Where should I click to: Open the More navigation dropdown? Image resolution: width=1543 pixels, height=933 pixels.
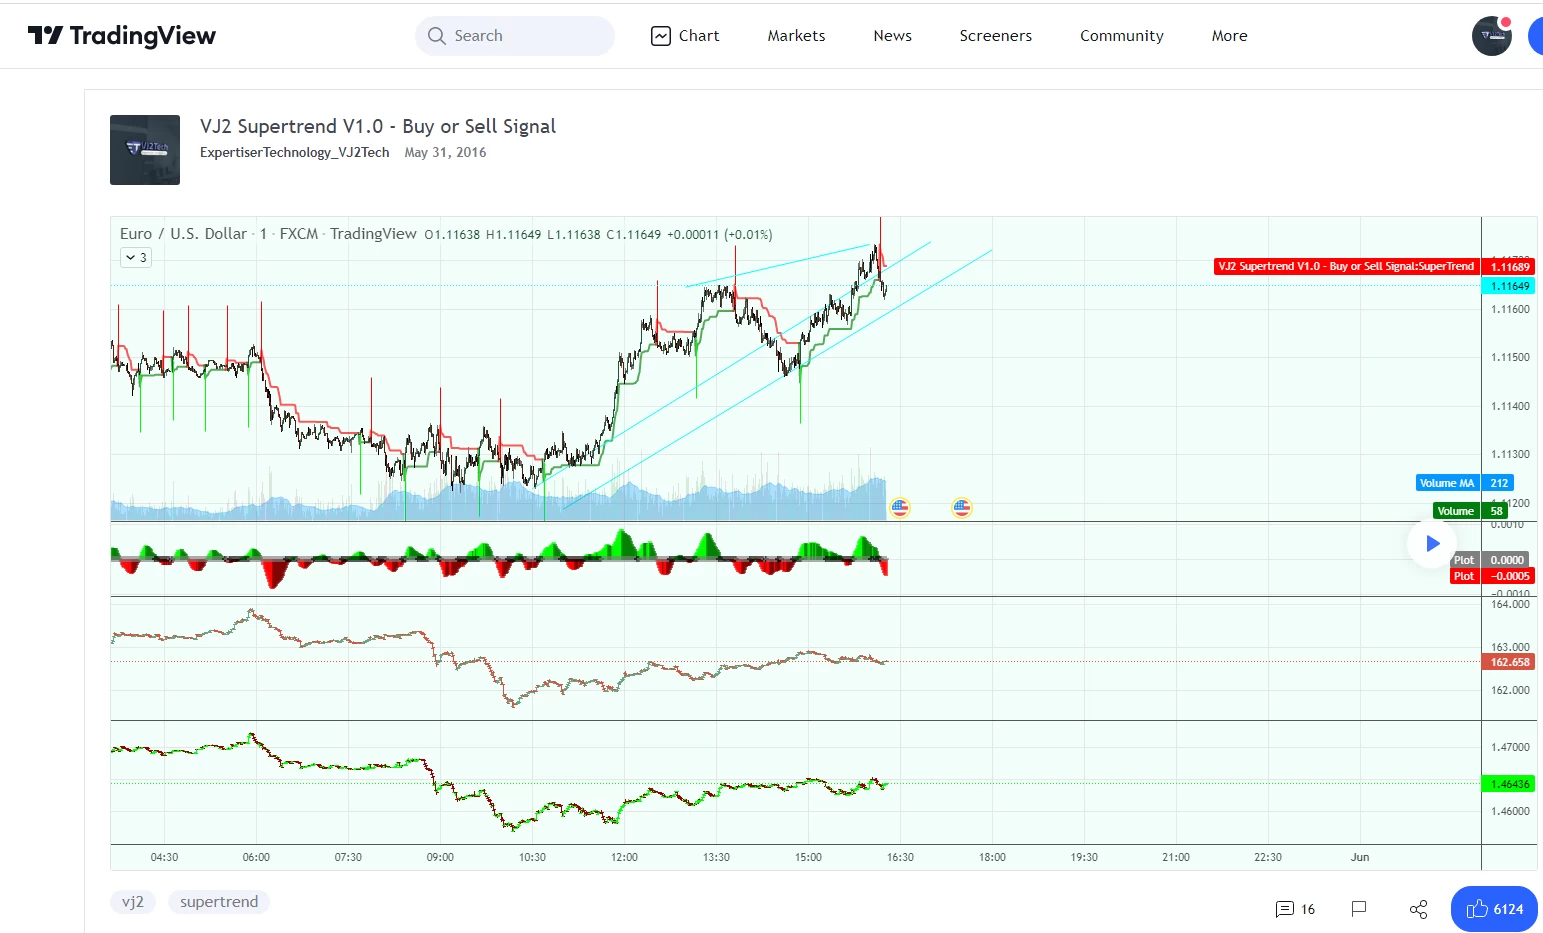tap(1229, 35)
